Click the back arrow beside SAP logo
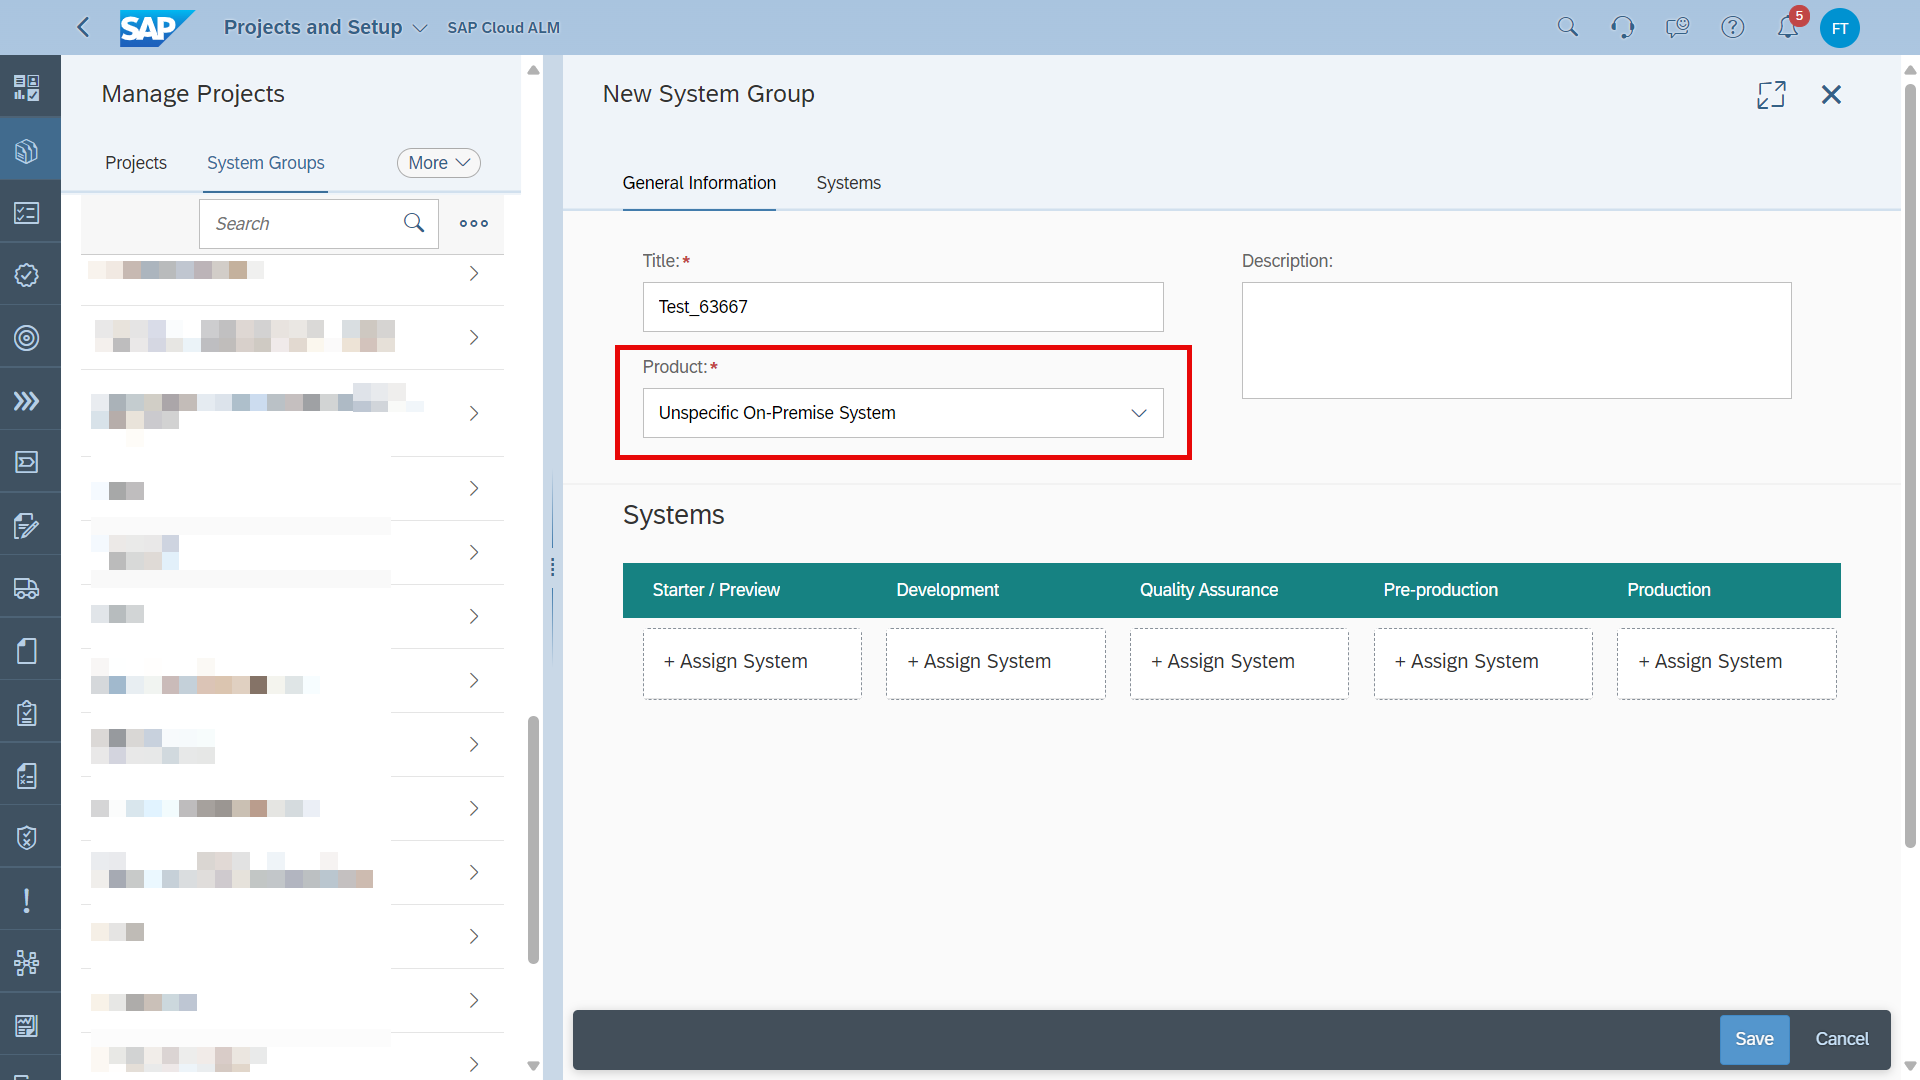This screenshot has height=1080, width=1920. pyautogui.click(x=84, y=28)
